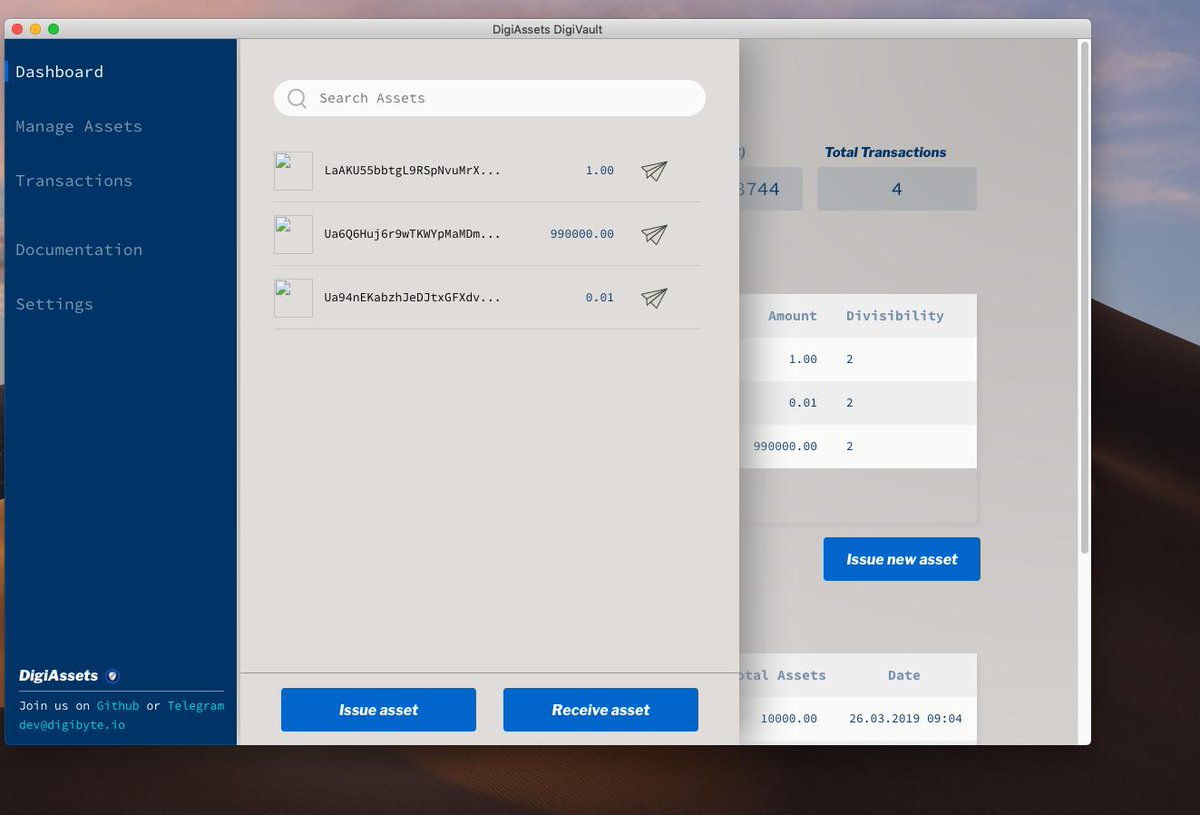Click the Ua6Q6Huj asset placeholder image
1200x815 pixels.
point(292,234)
